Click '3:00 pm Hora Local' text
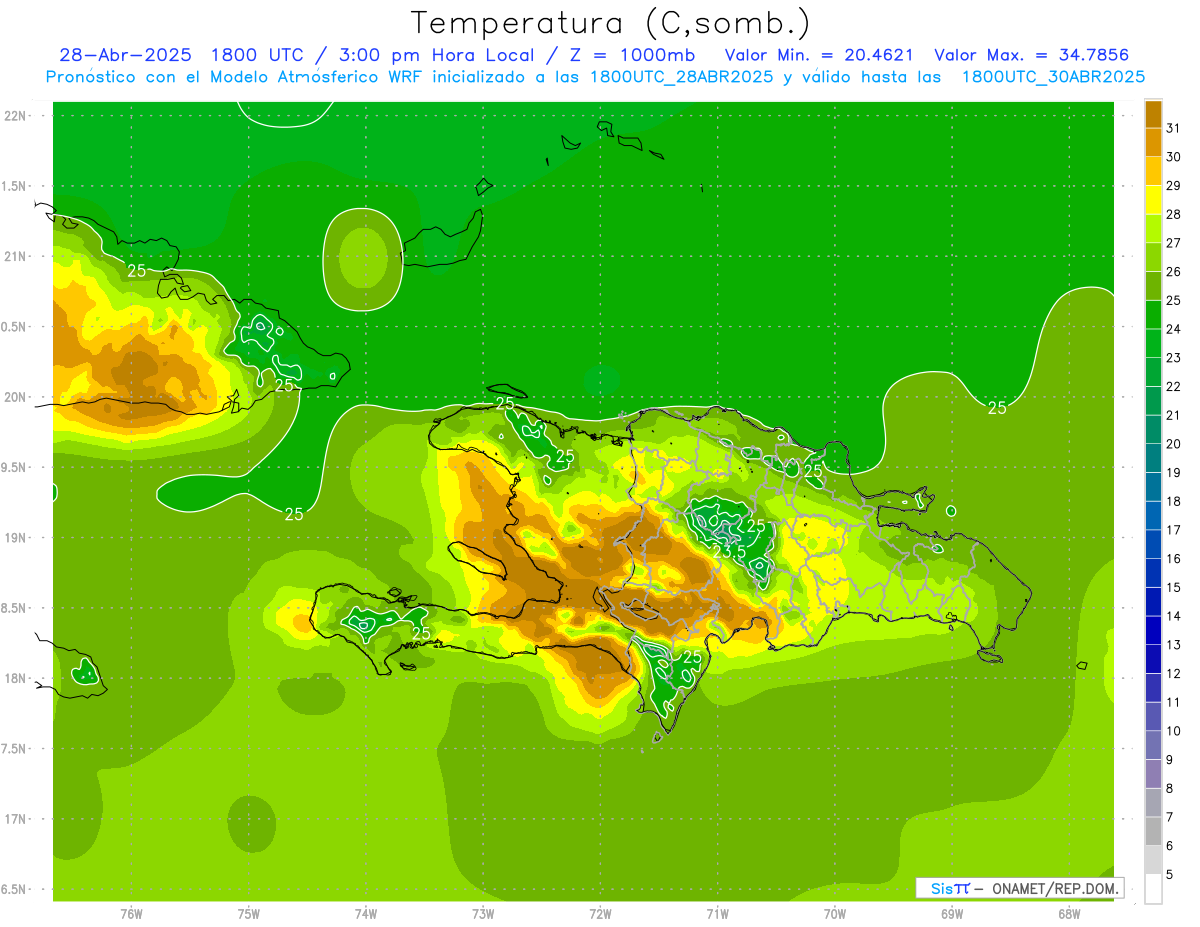This screenshot has width=1200, height=927. [x=434, y=55]
